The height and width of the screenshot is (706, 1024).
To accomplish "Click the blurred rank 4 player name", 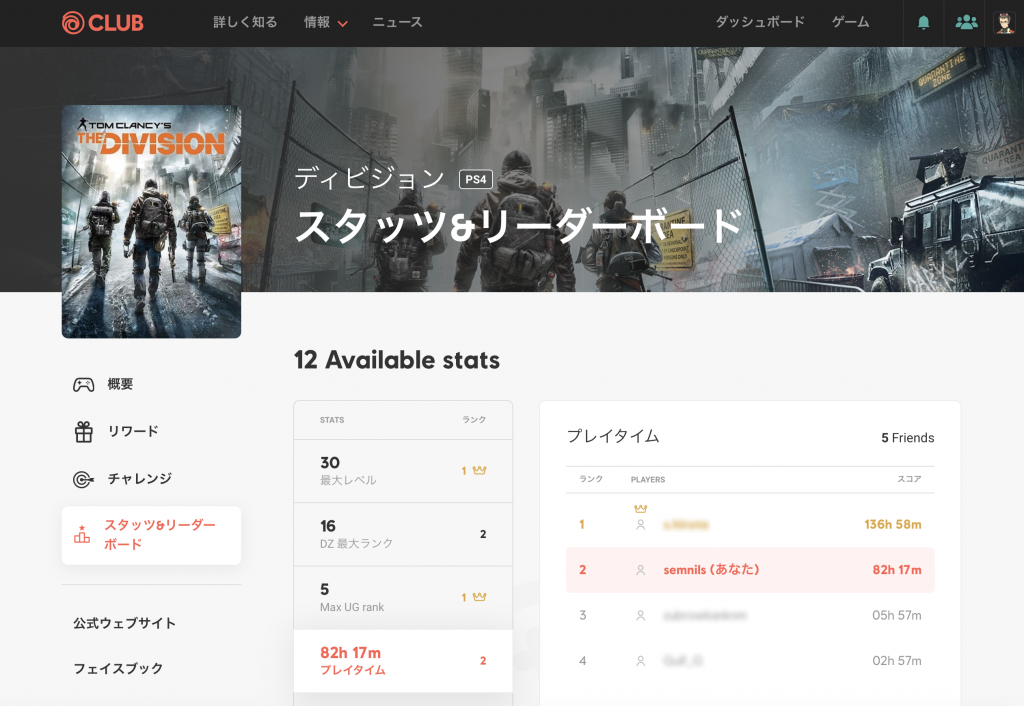I will click(682, 661).
